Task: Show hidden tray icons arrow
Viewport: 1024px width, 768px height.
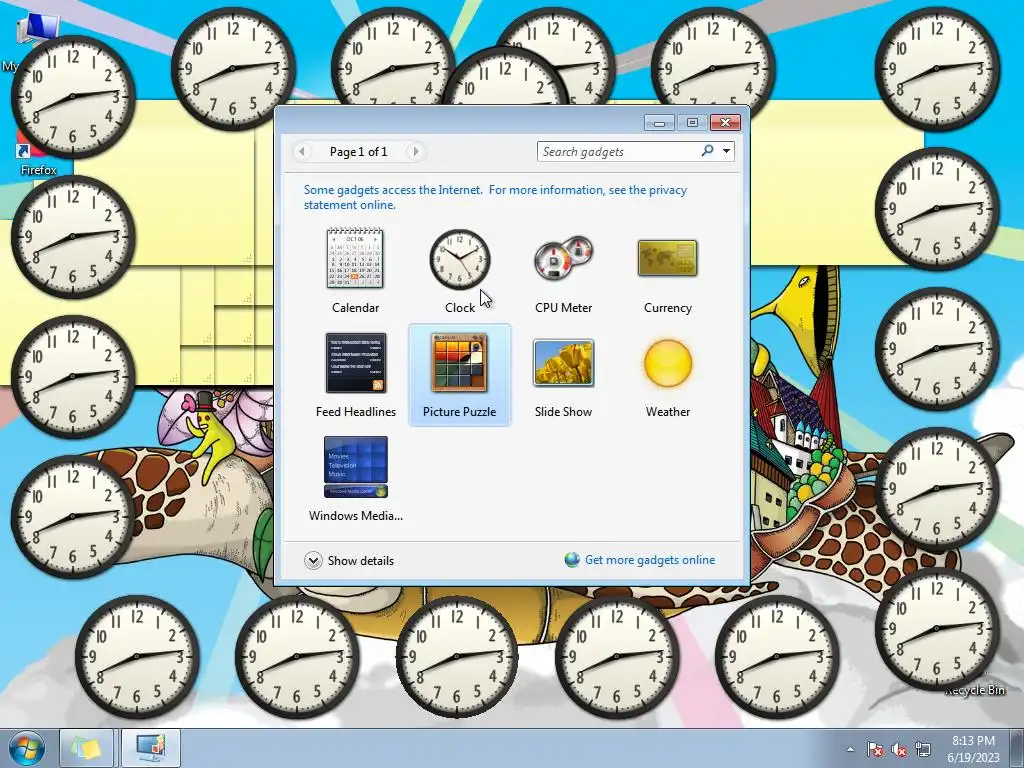Action: point(850,749)
